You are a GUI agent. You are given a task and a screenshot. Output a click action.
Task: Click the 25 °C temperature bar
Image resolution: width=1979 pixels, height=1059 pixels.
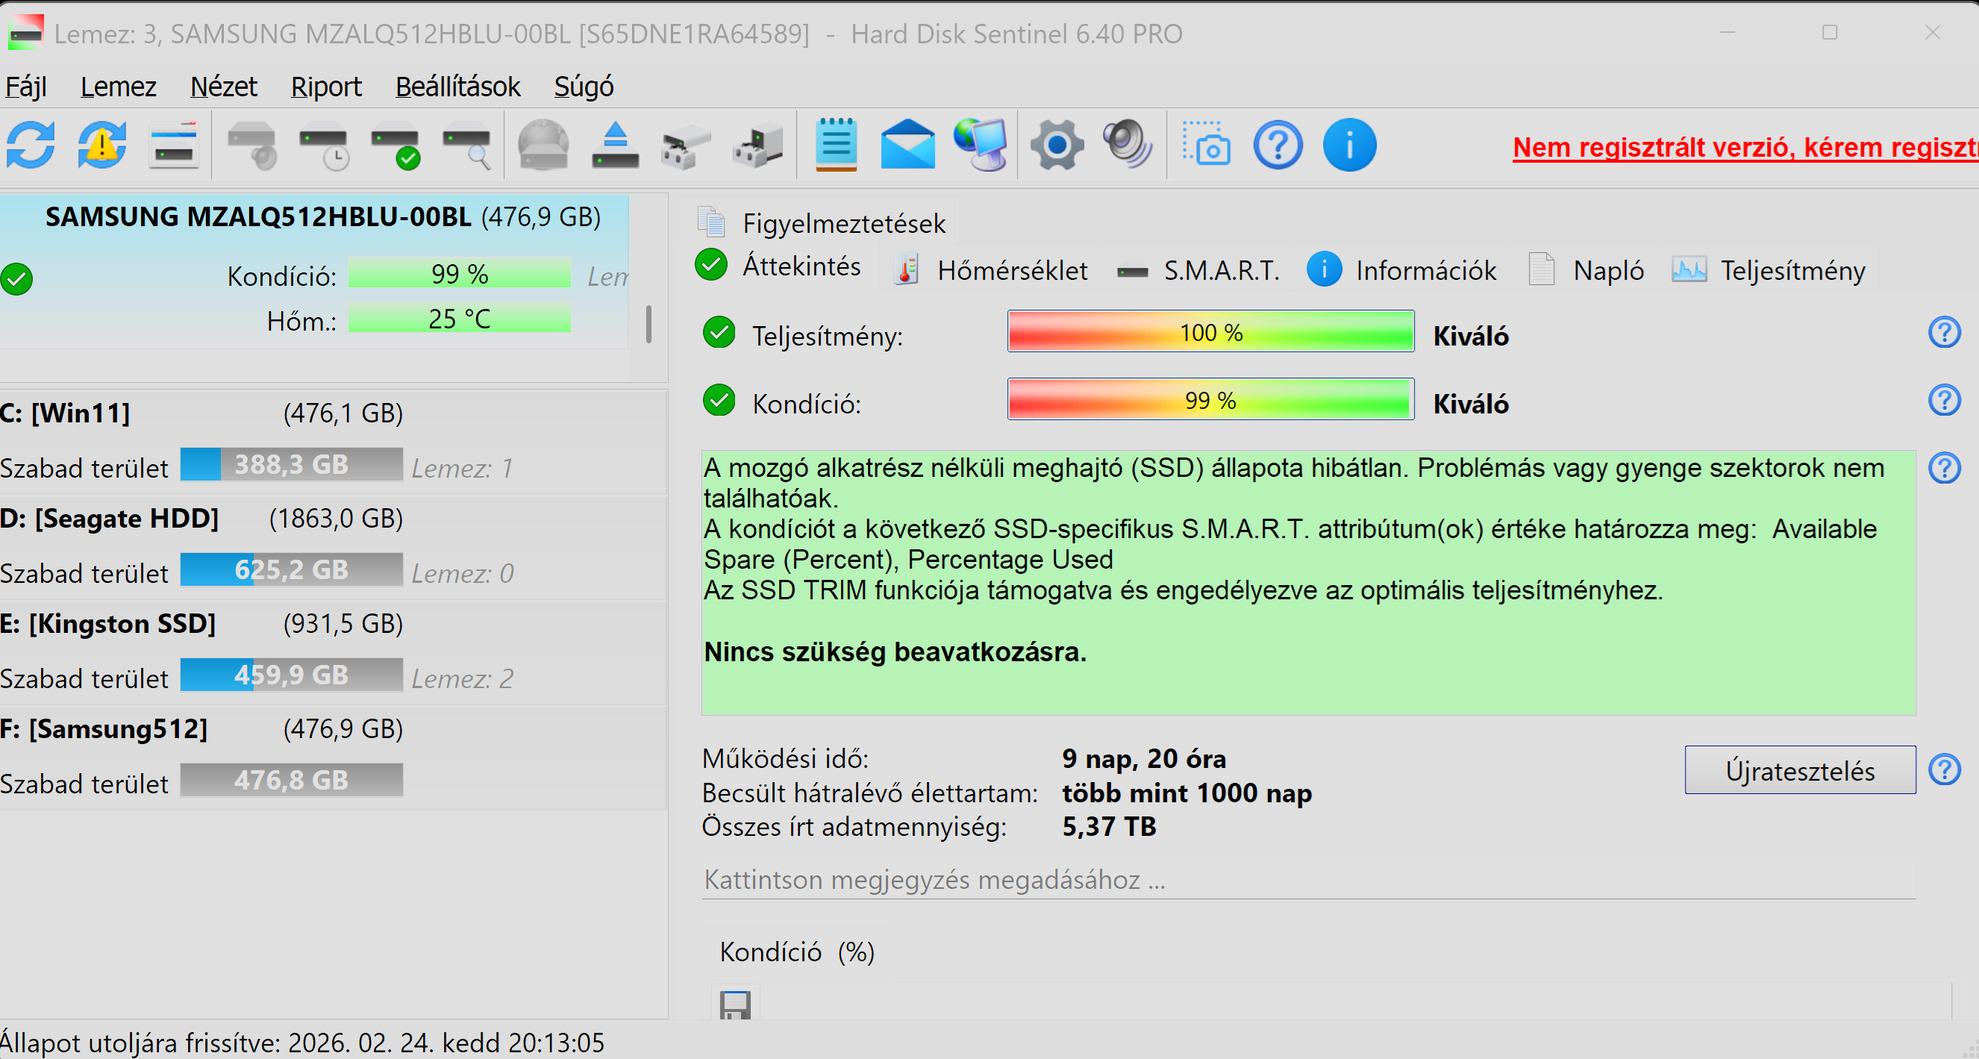click(x=459, y=319)
